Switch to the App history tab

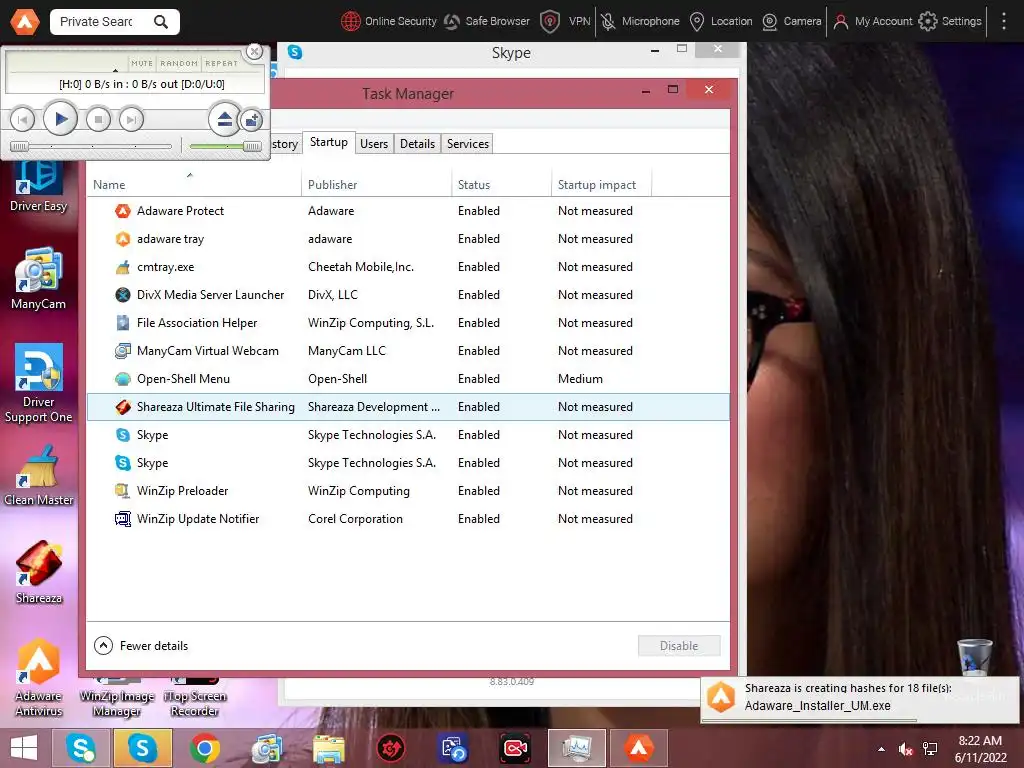(285, 144)
